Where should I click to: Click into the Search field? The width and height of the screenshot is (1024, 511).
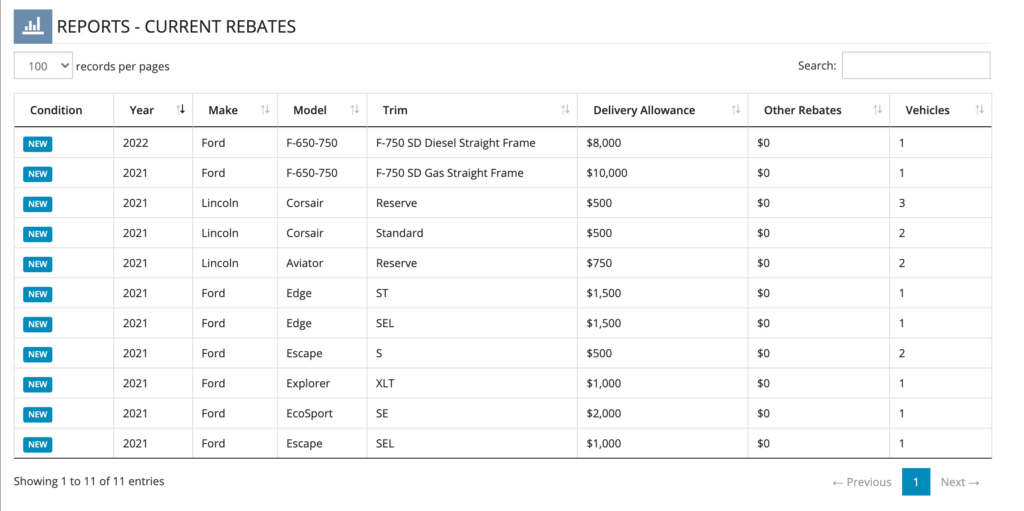tap(916, 65)
